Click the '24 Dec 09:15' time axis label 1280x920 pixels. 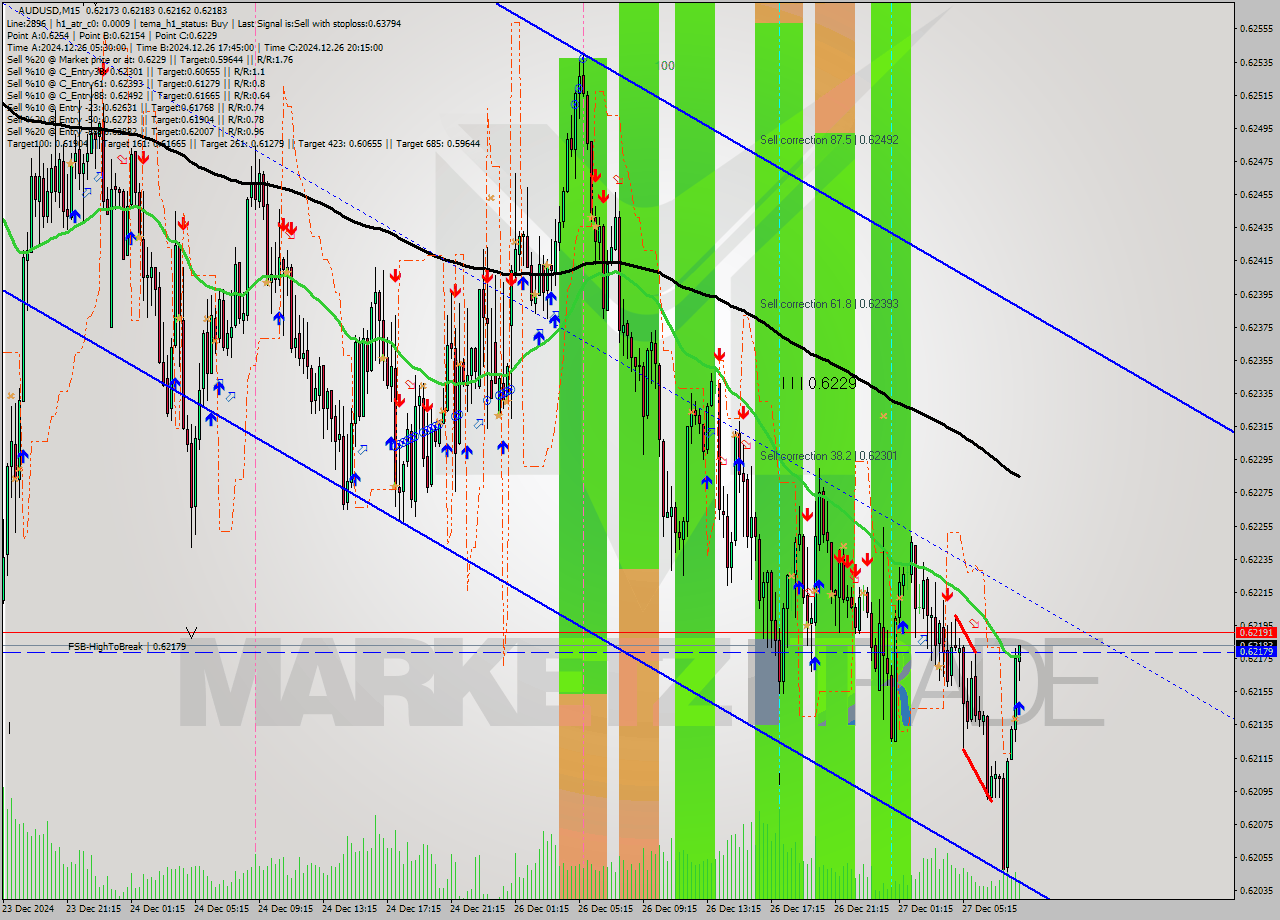click(286, 909)
